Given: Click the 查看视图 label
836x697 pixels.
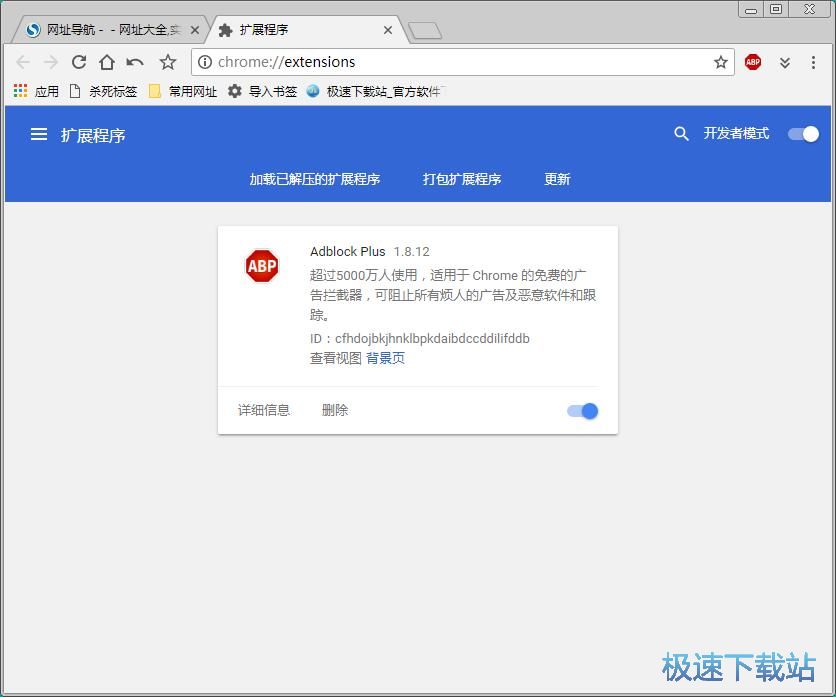Looking at the screenshot, I should [x=336, y=358].
